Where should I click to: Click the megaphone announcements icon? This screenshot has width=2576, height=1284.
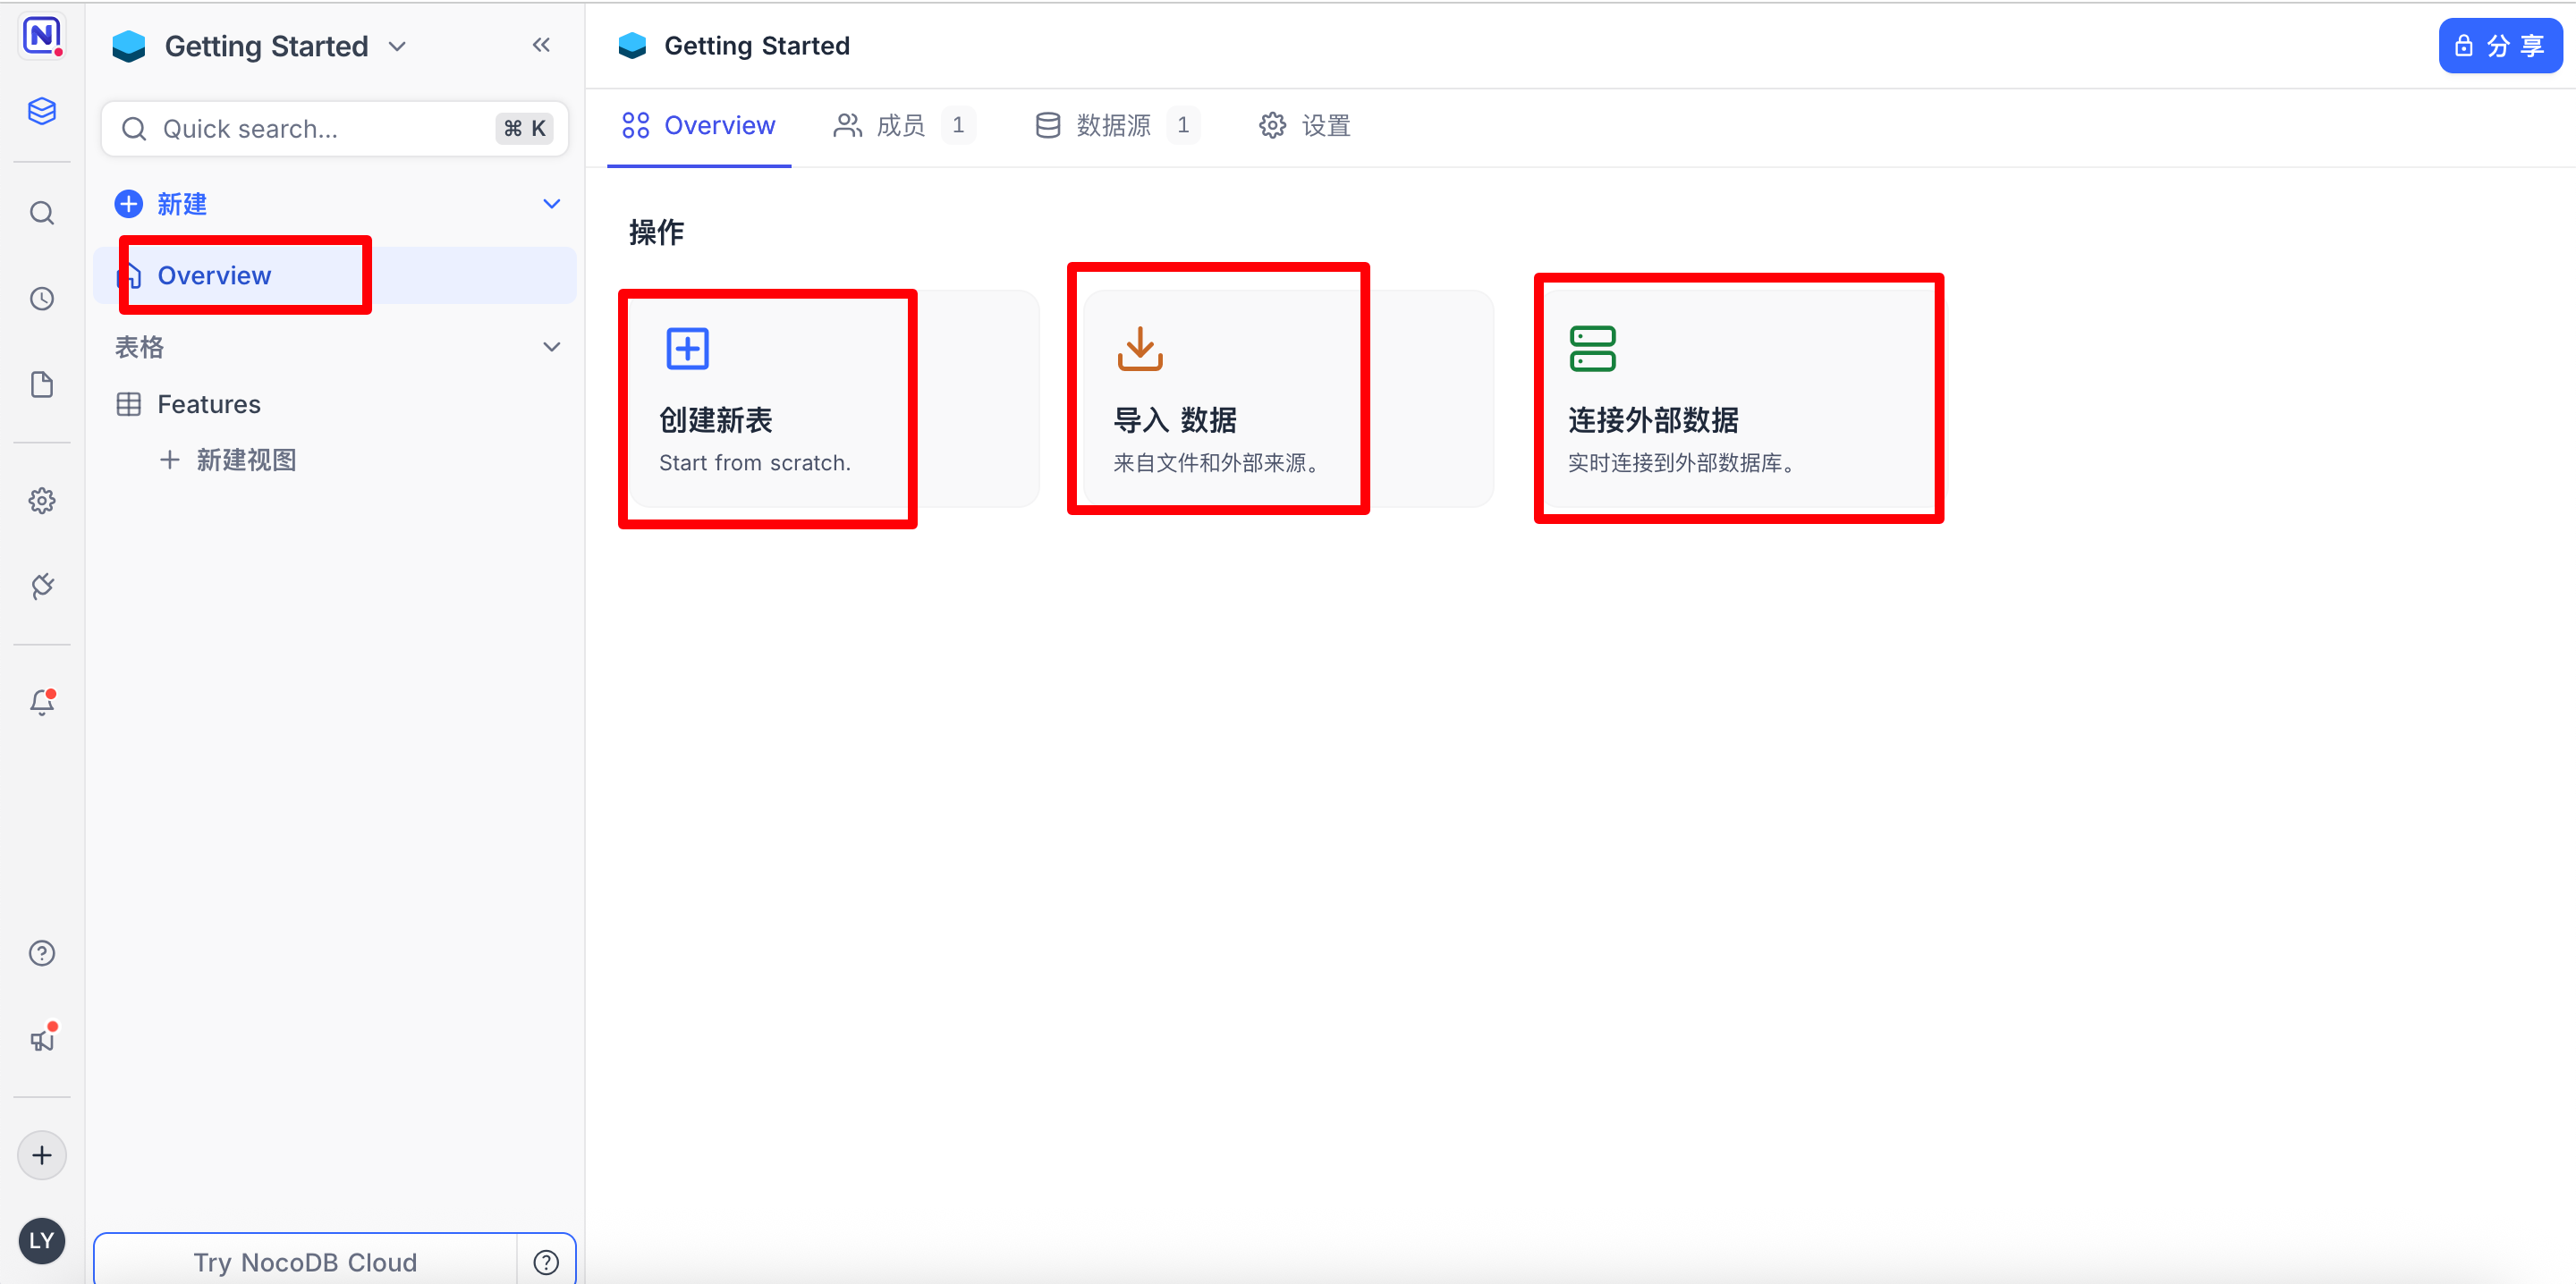[x=42, y=1039]
